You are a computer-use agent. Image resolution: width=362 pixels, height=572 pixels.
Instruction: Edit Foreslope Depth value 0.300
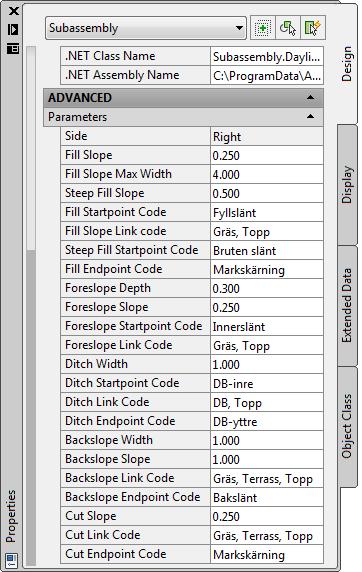[x=267, y=288]
